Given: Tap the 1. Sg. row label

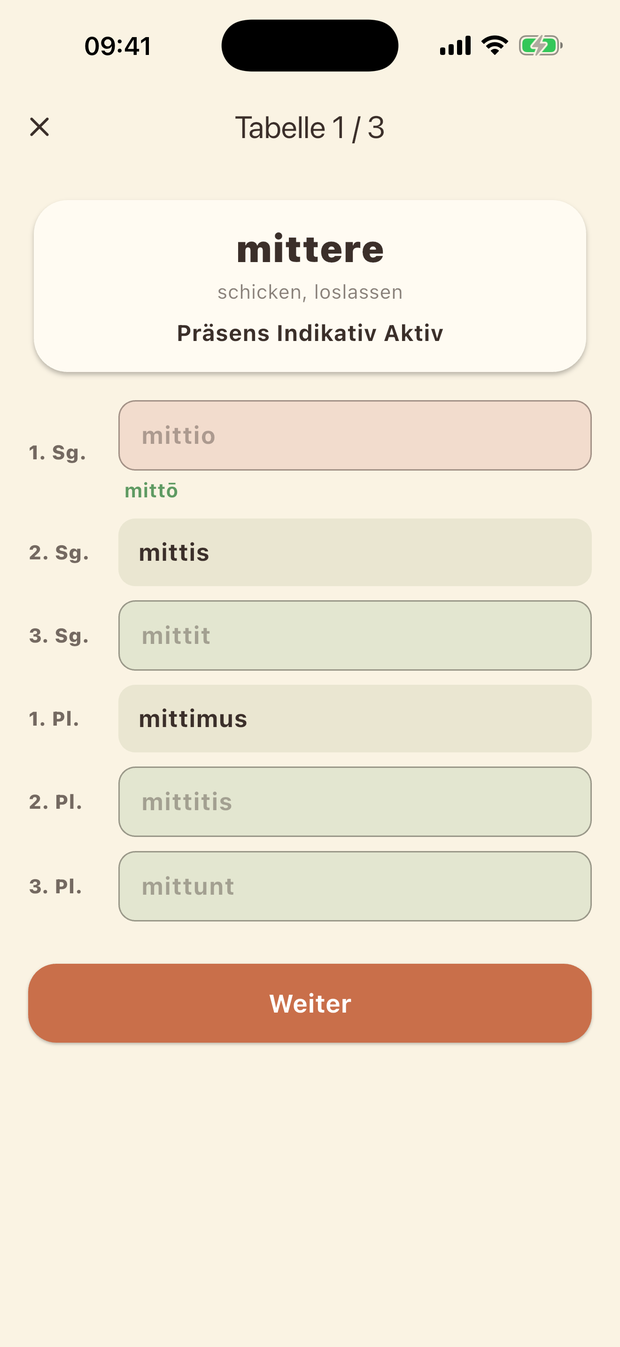Looking at the screenshot, I should pos(57,452).
